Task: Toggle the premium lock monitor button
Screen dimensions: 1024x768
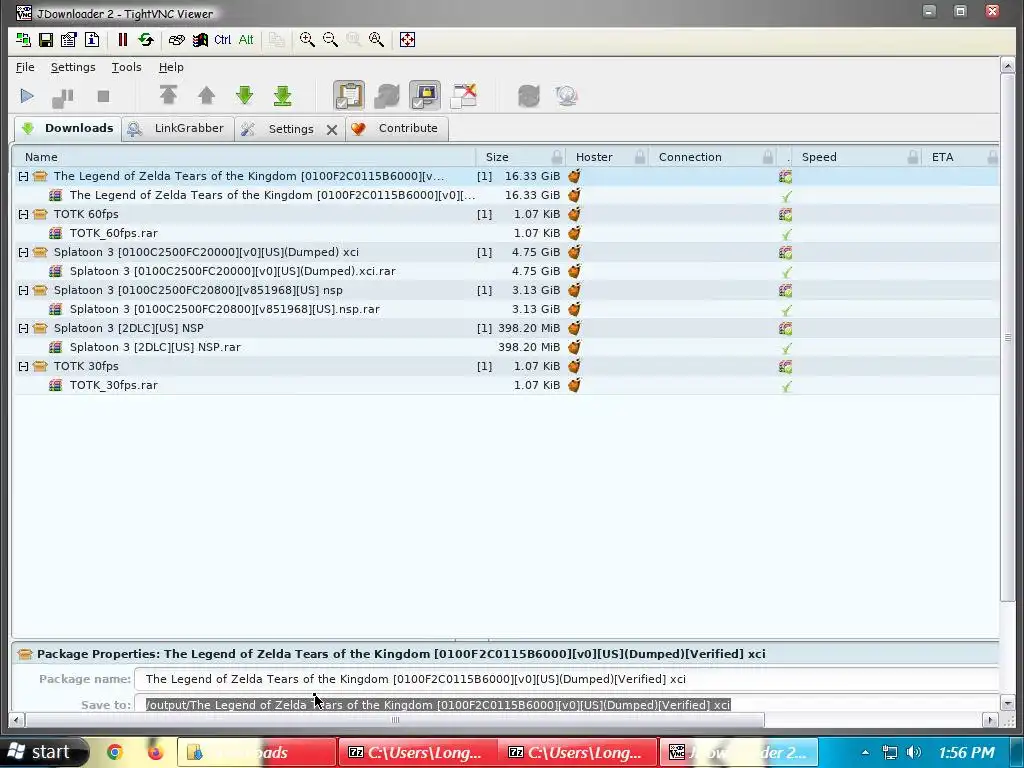Action: pyautogui.click(x=425, y=95)
